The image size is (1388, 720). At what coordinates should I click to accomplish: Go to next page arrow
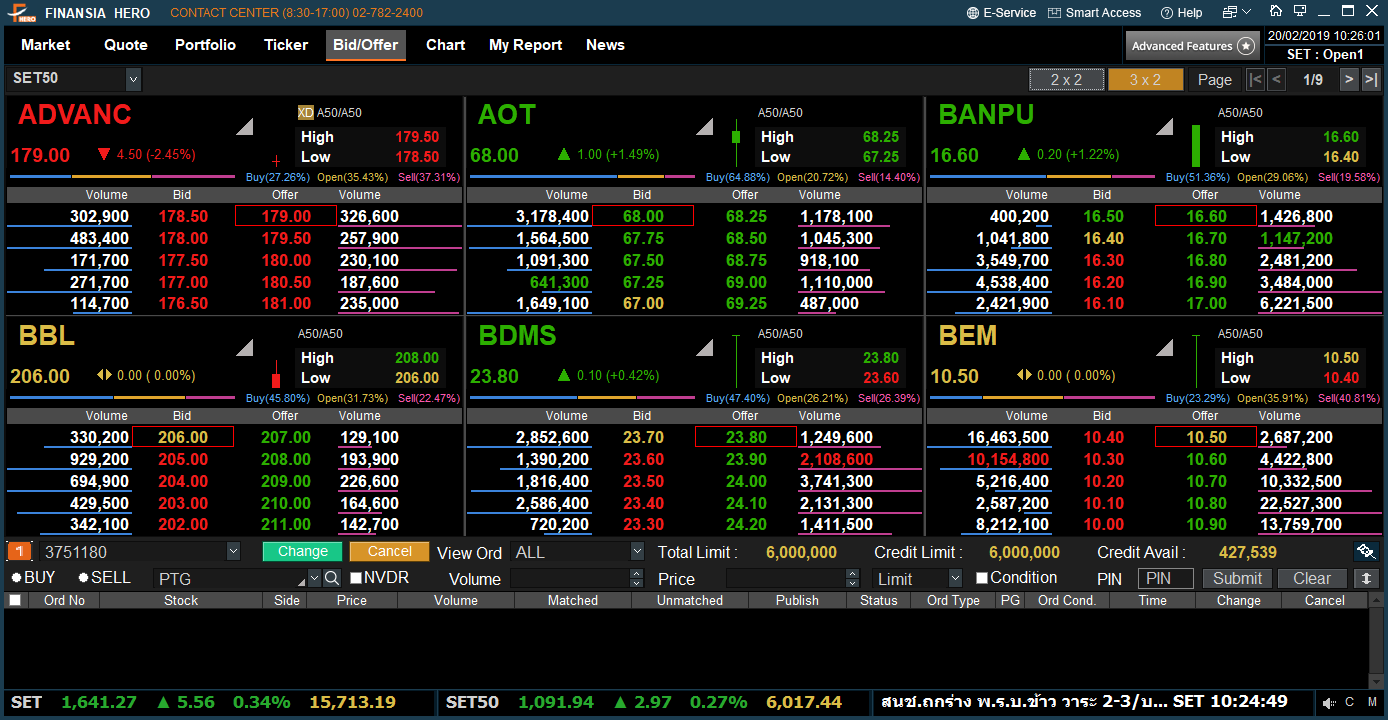click(x=1349, y=80)
